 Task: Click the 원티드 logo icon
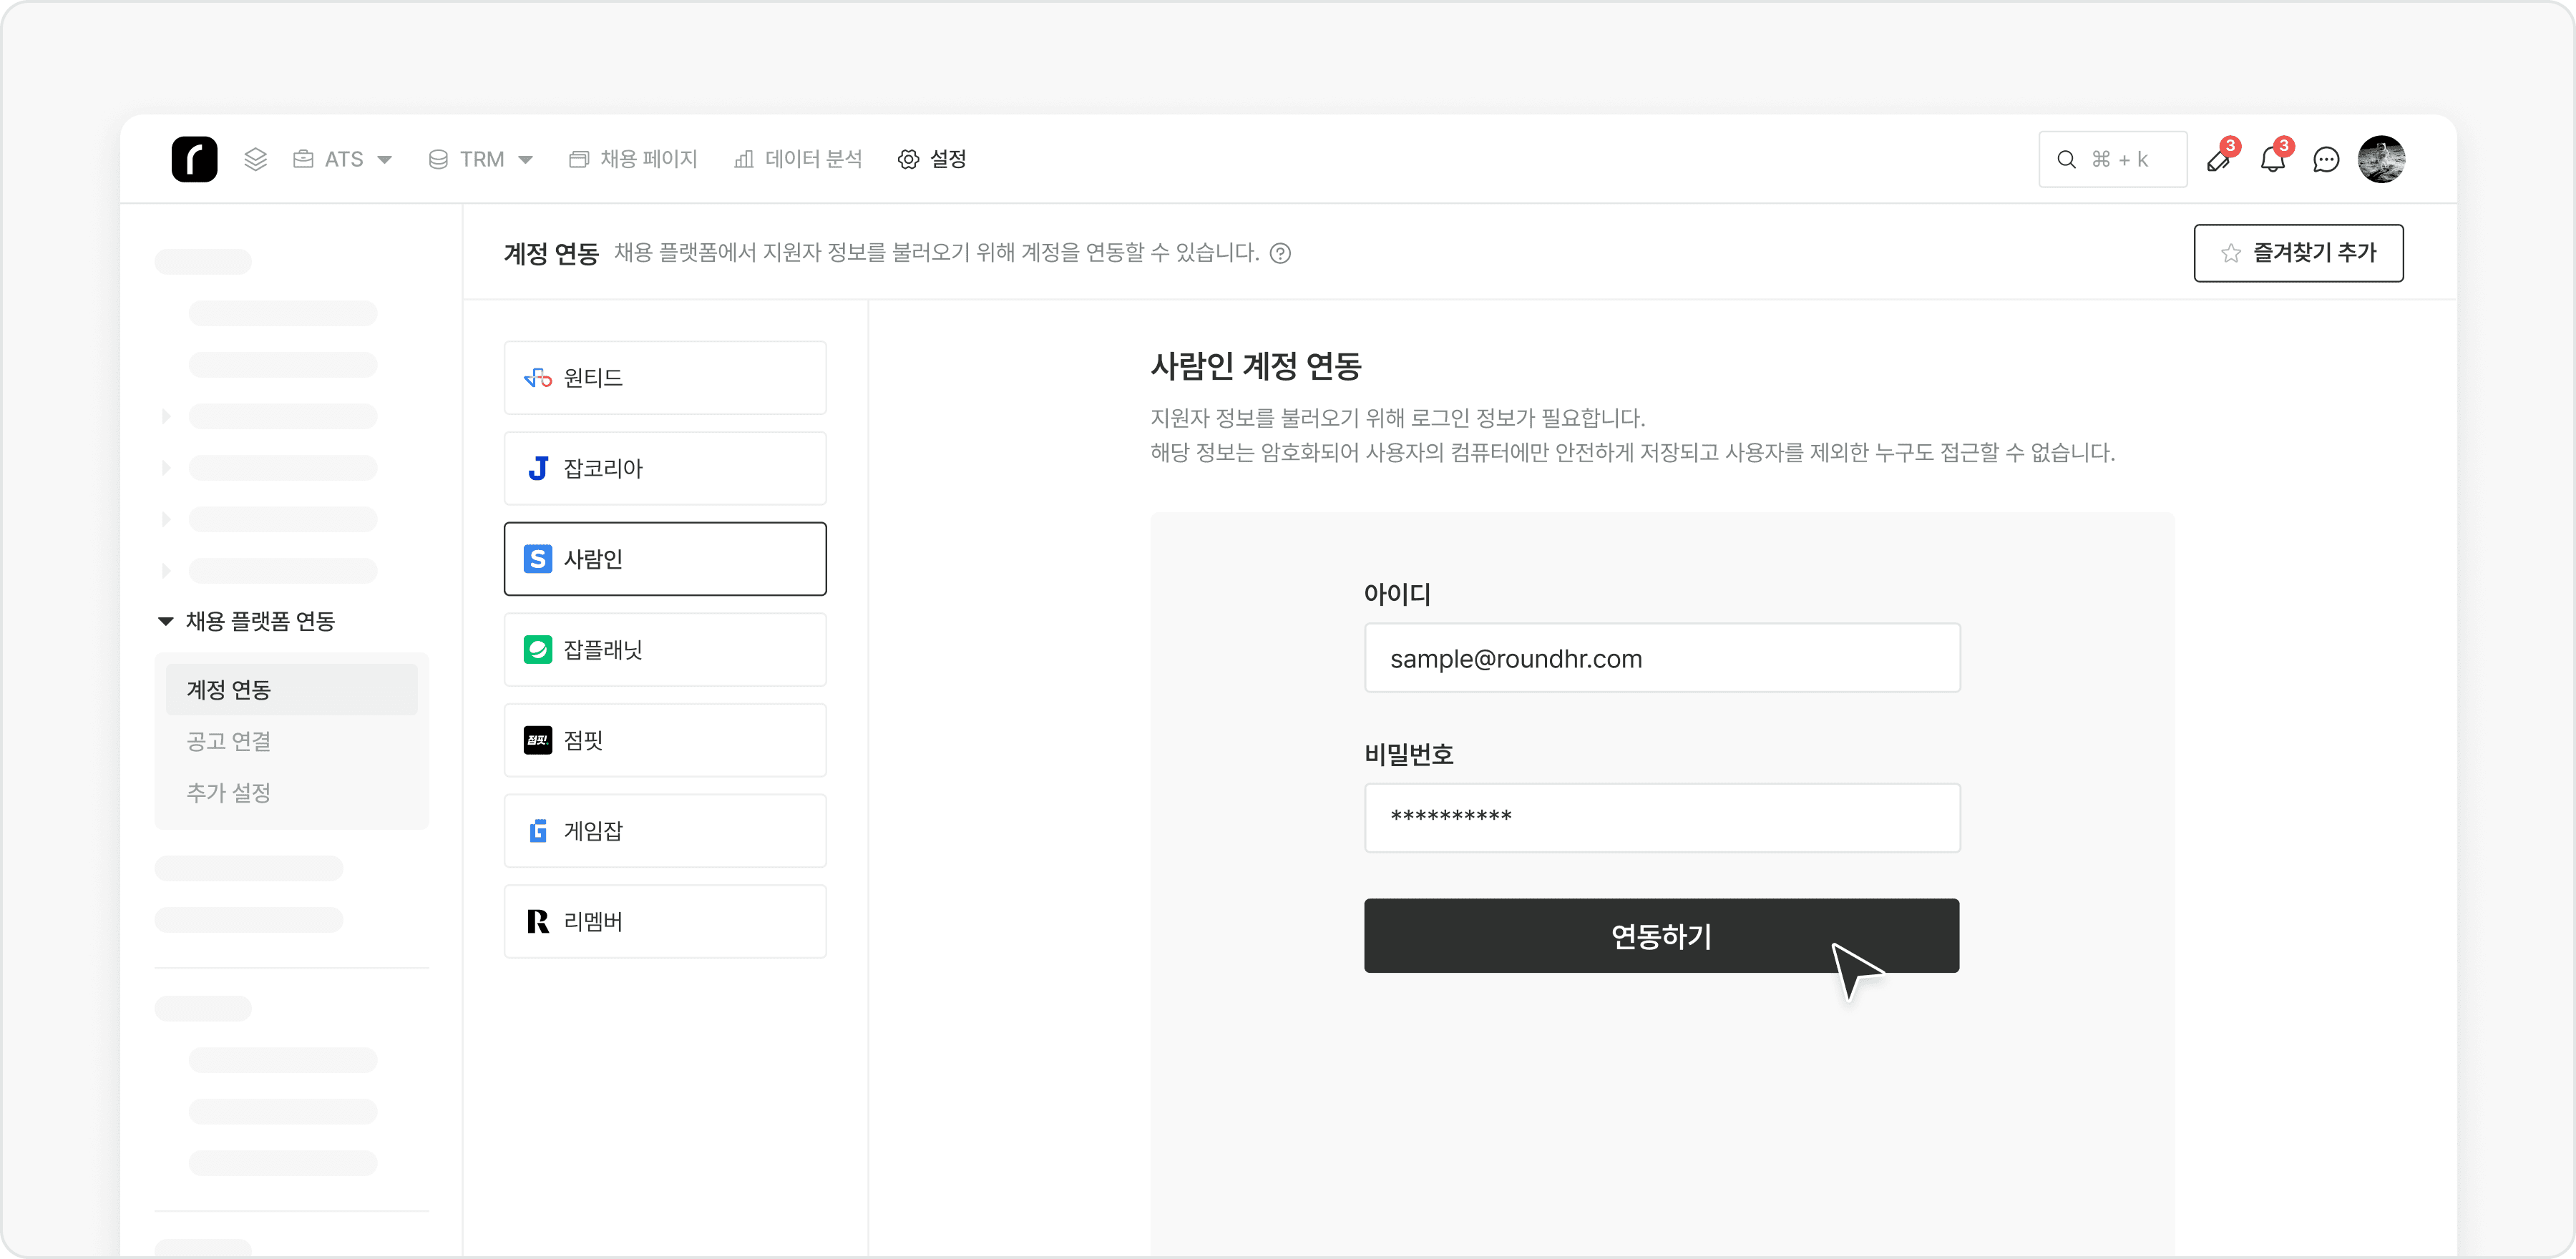tap(538, 378)
